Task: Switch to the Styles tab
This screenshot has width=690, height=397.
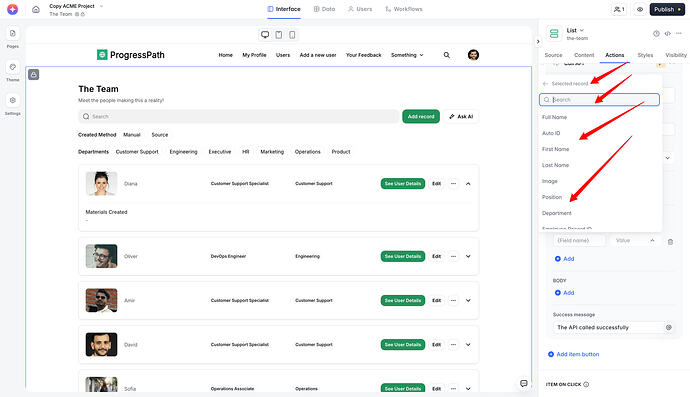Action: (x=645, y=55)
